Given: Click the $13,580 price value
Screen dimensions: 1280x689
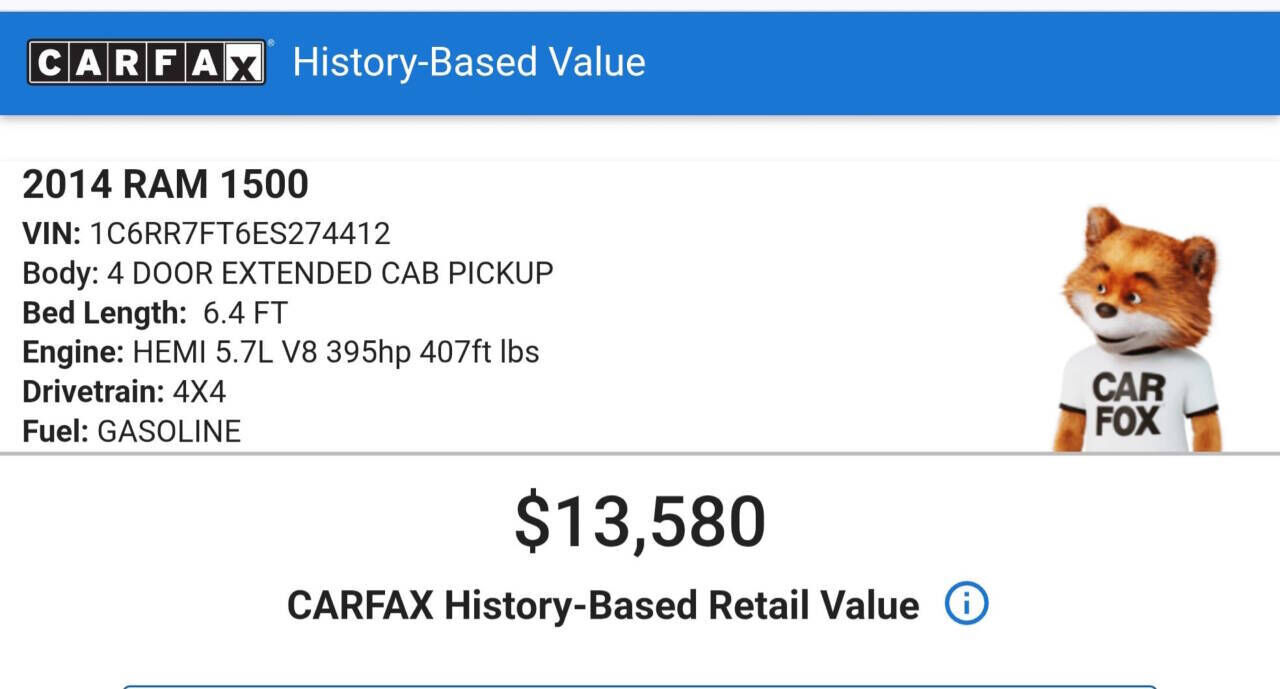Looking at the screenshot, I should pos(640,522).
